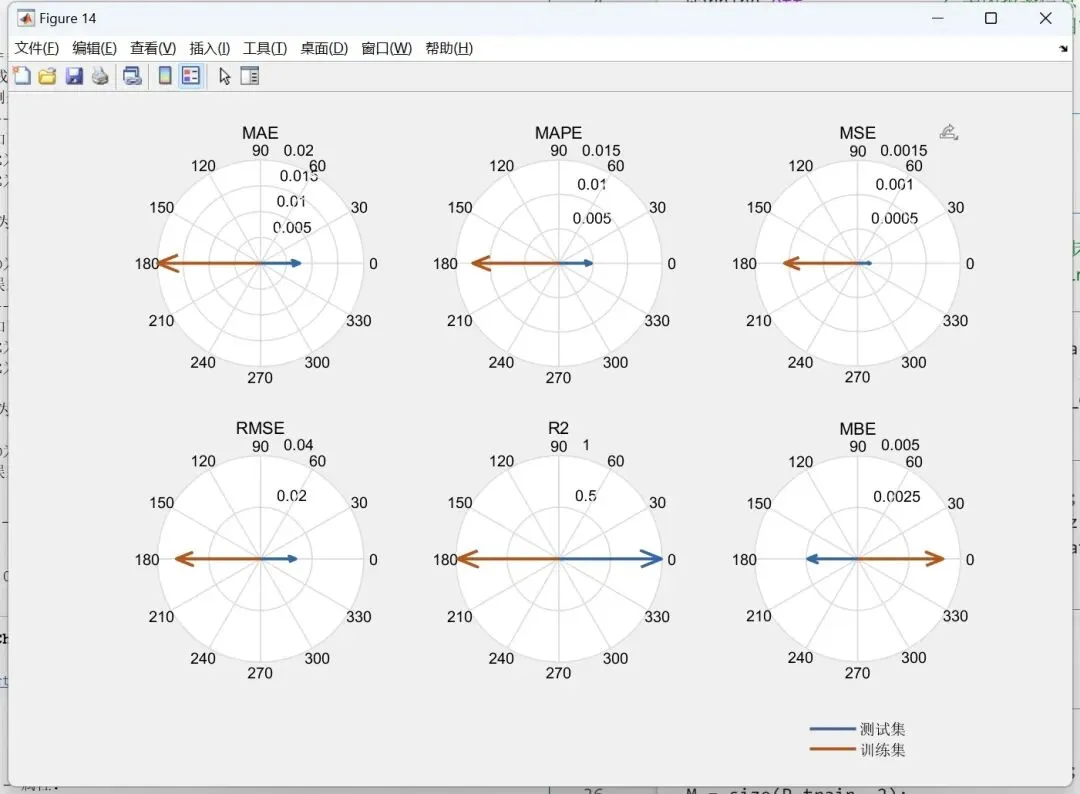The height and width of the screenshot is (794, 1080).
Task: Click the 0.0005 radial label on MSE plot
Action: coord(895,218)
